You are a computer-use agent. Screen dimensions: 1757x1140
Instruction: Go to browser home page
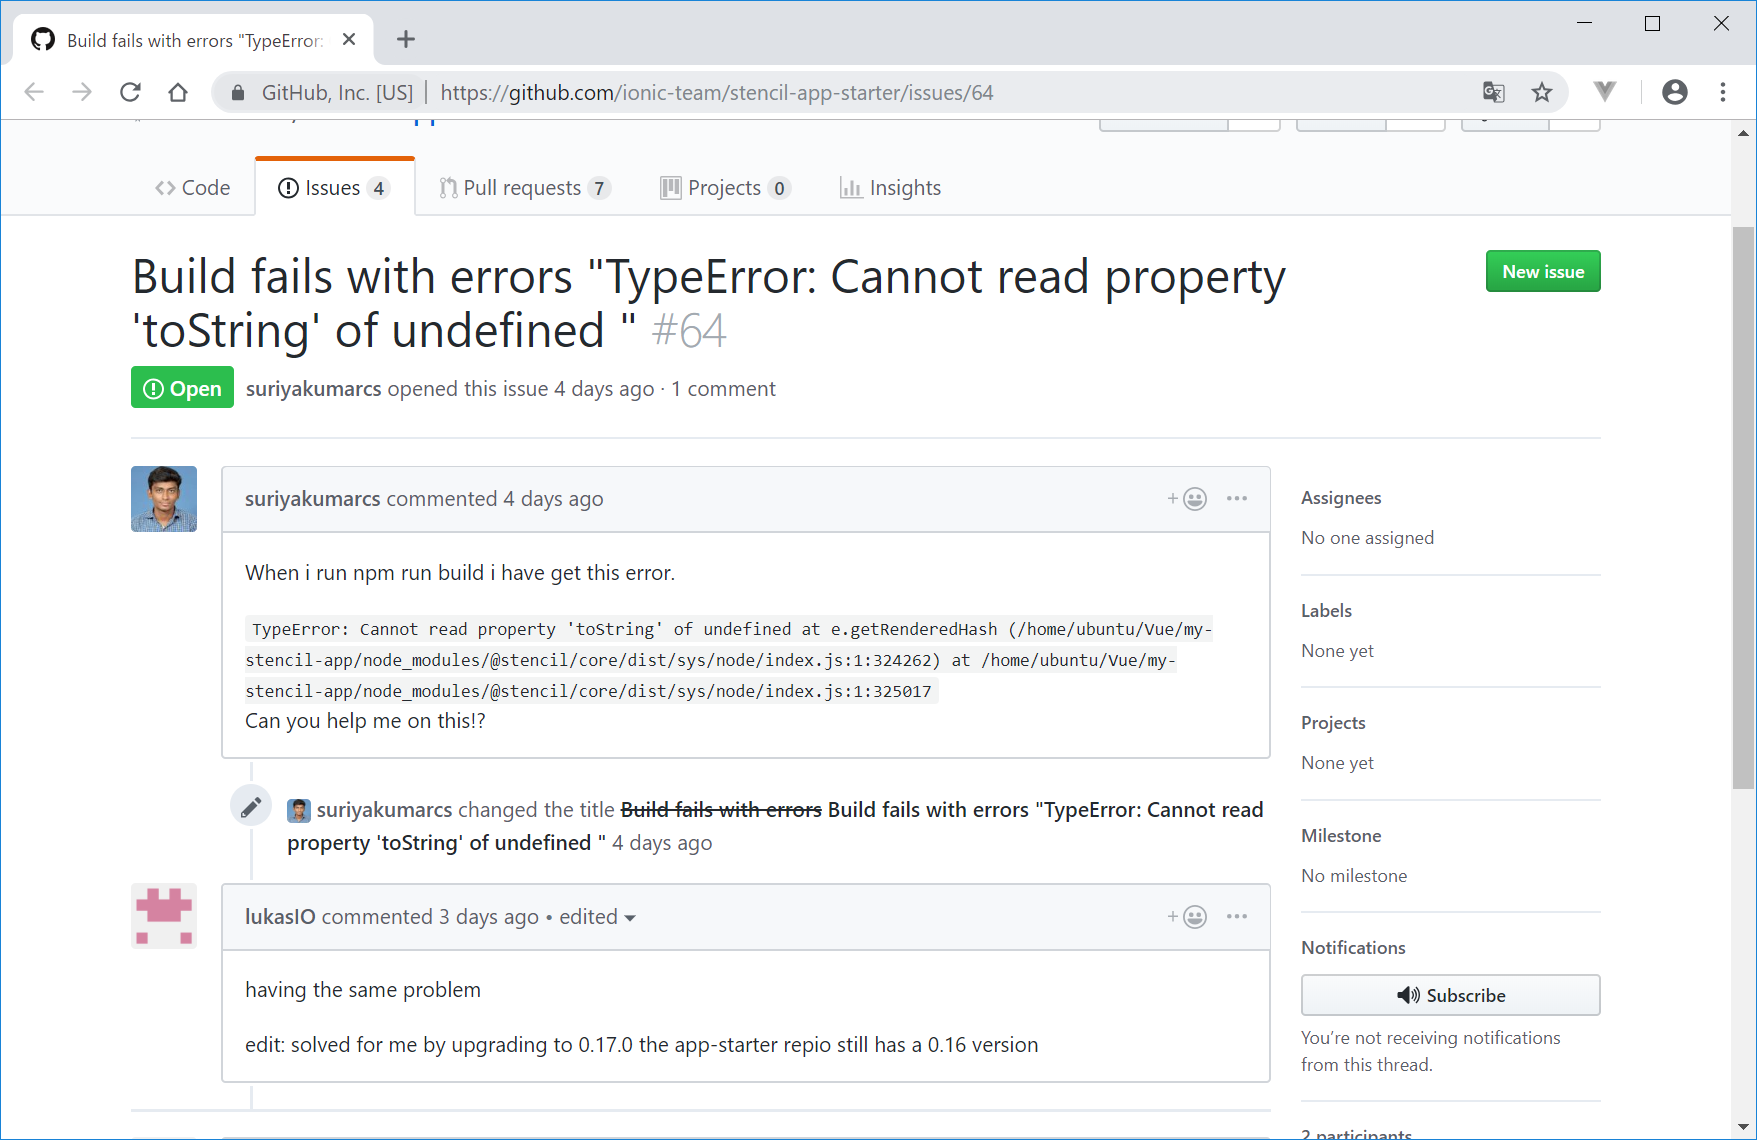(x=178, y=92)
